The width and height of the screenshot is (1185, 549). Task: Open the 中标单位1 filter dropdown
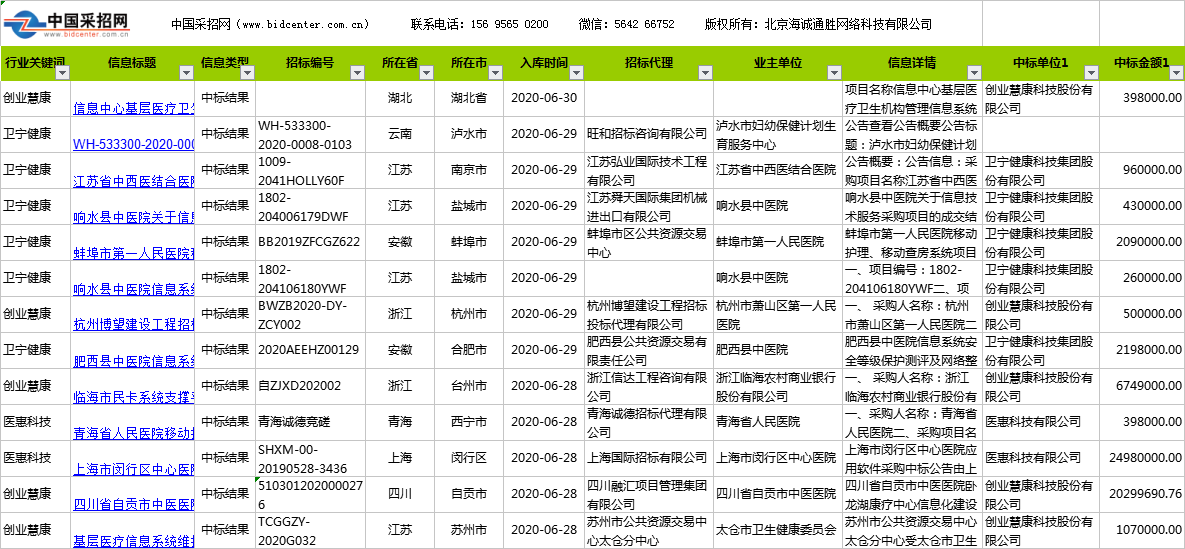(1089, 73)
